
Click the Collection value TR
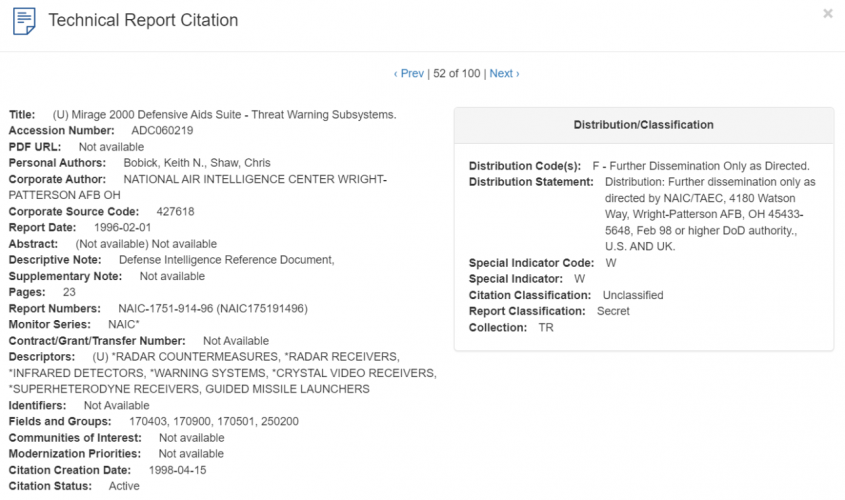click(546, 327)
